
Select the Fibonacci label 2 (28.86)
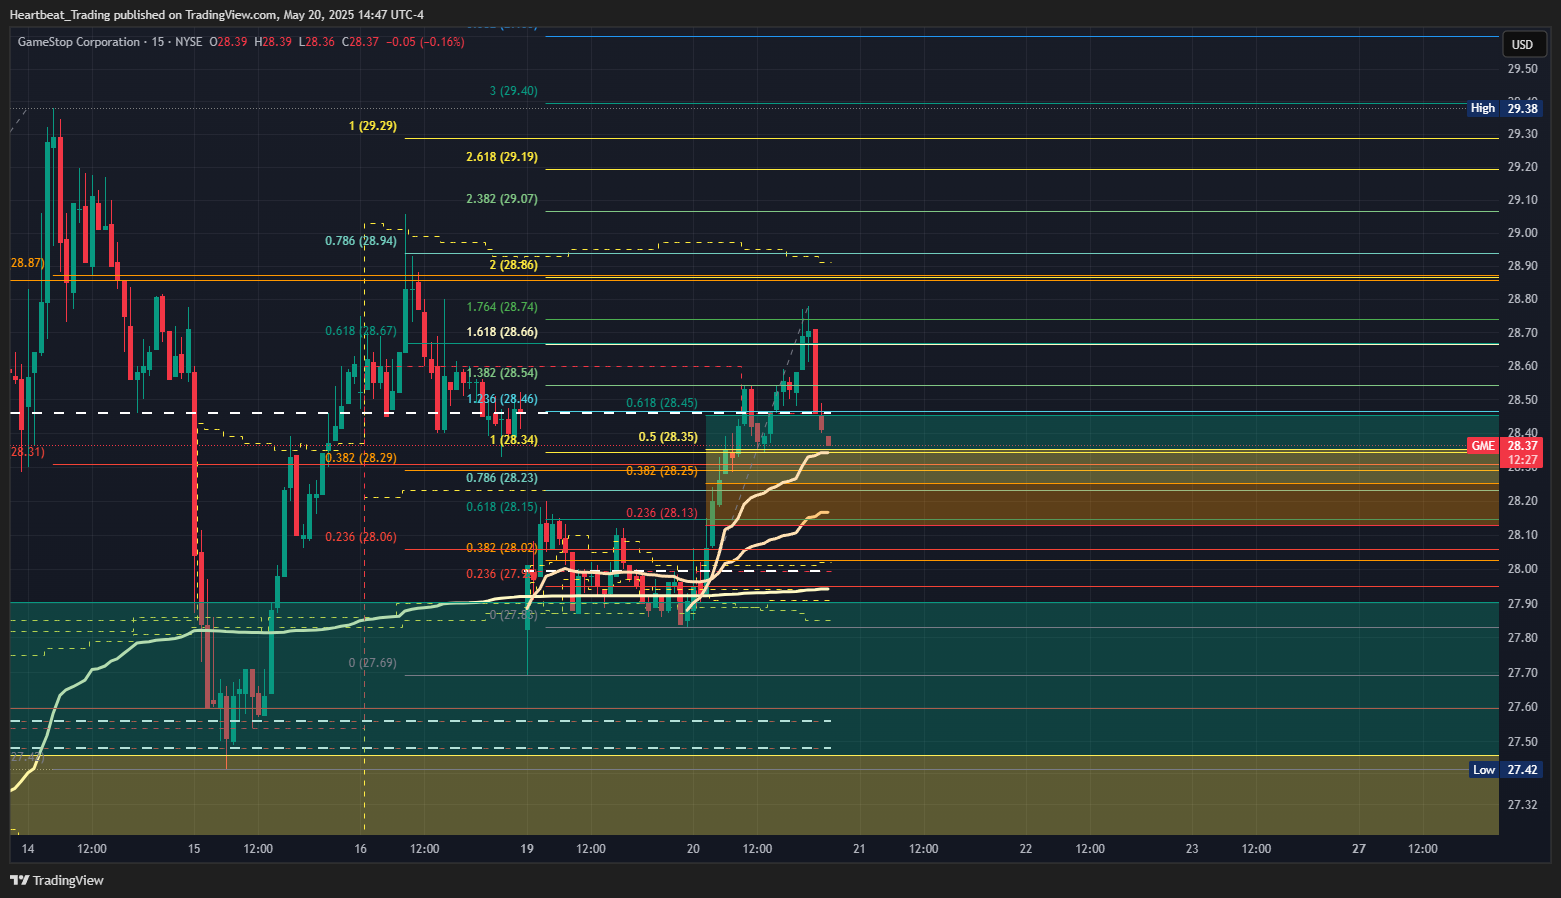pyautogui.click(x=514, y=265)
